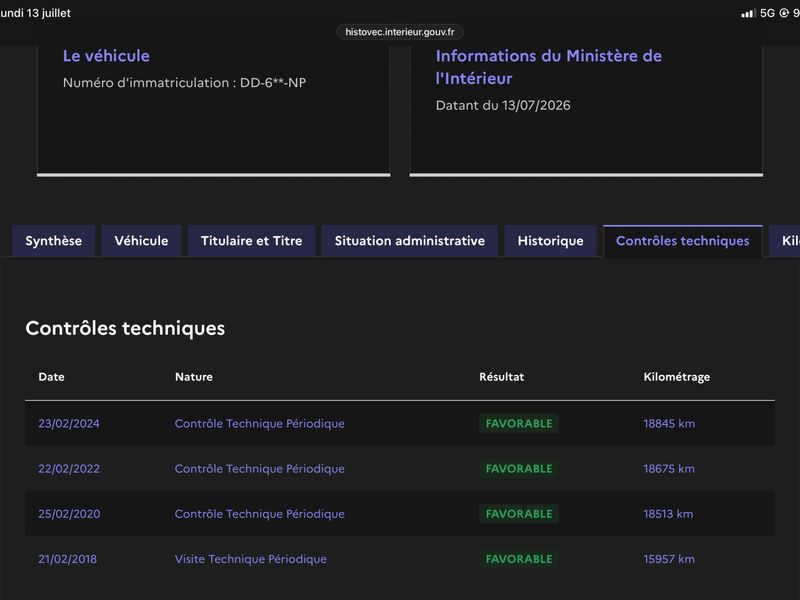This screenshot has height=600, width=800.
Task: Click the Le véhicule card heading
Action: pyautogui.click(x=106, y=56)
